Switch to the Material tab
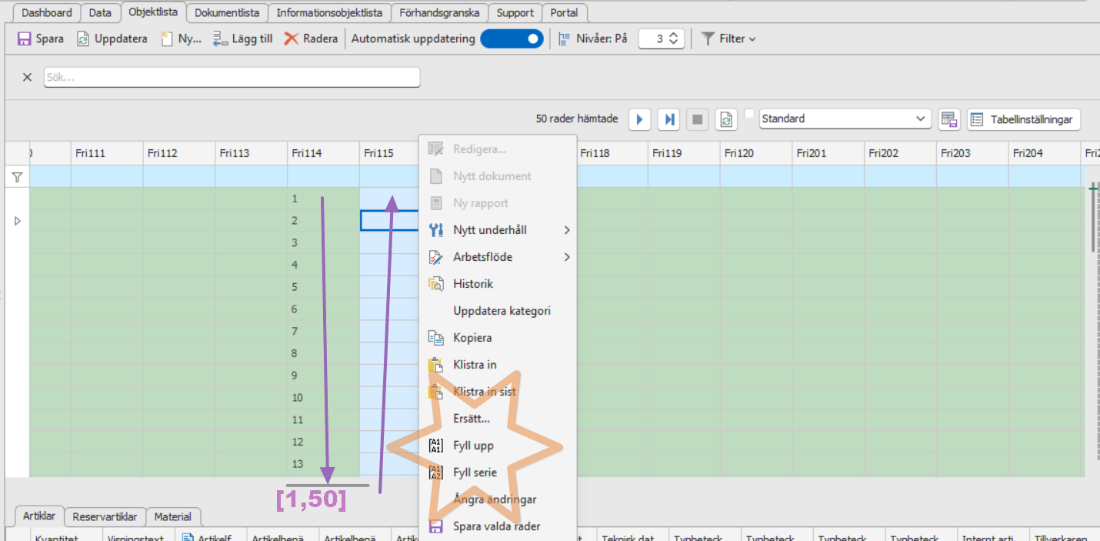Viewport: 1100px width, 541px height. (173, 516)
